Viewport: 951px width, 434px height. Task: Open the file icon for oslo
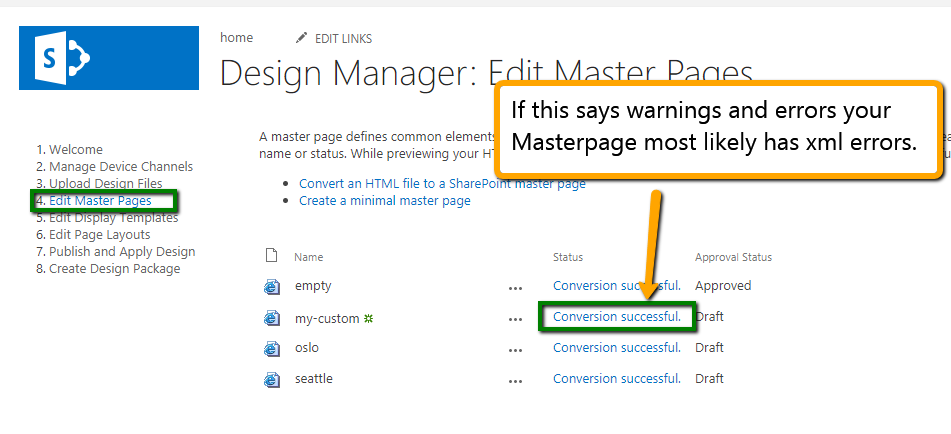pyautogui.click(x=272, y=349)
